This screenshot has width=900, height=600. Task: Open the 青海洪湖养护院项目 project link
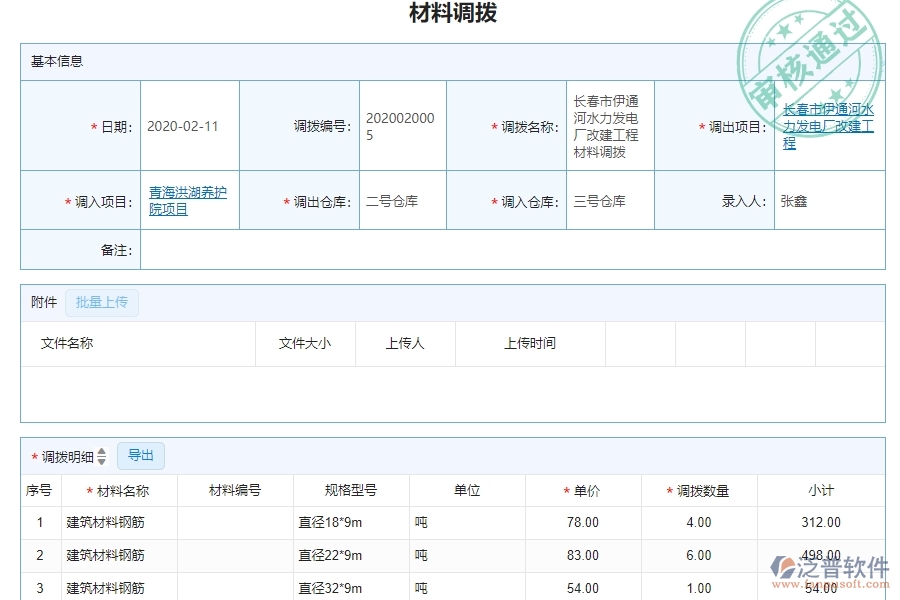tap(189, 198)
